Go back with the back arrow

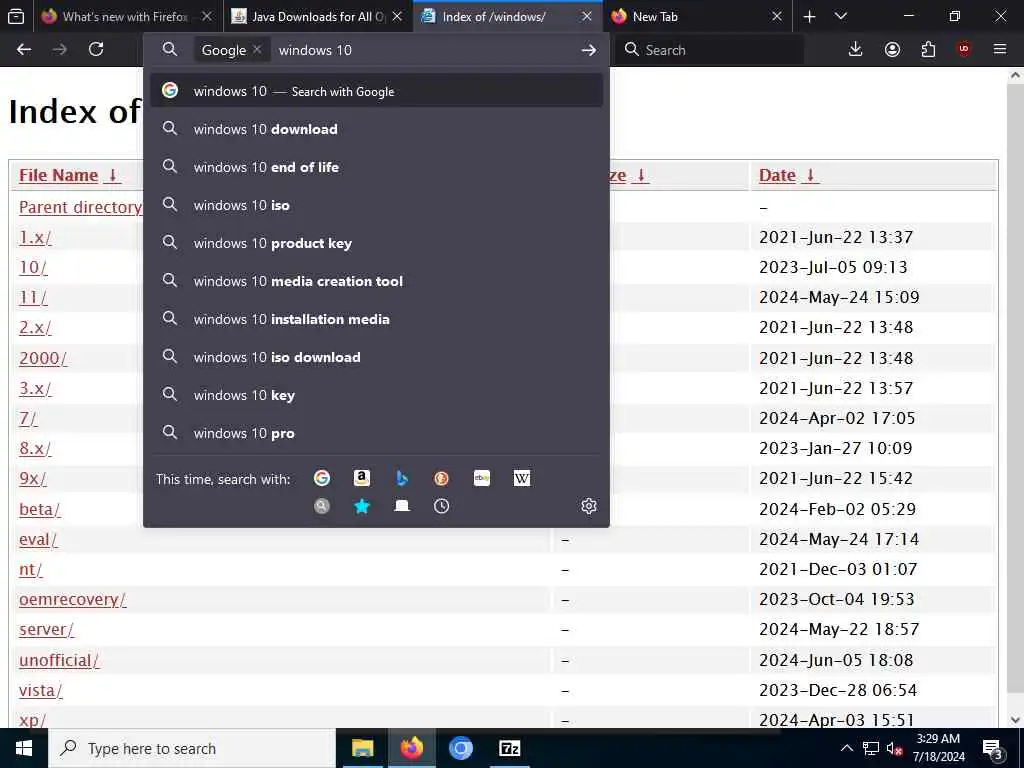(x=24, y=50)
